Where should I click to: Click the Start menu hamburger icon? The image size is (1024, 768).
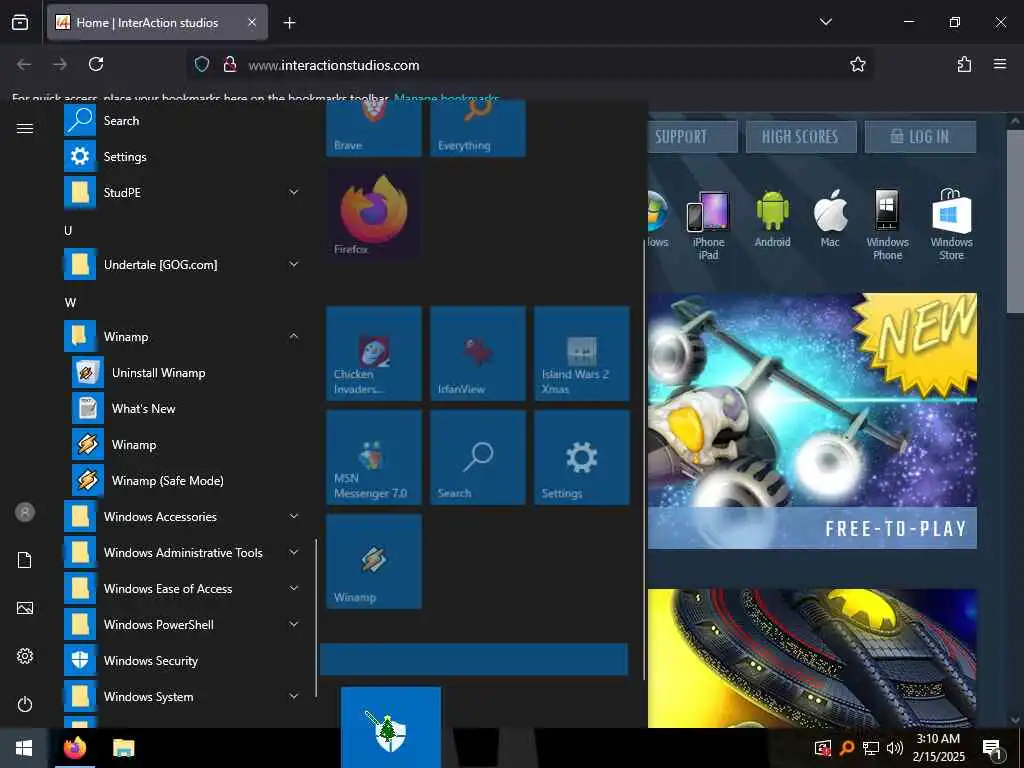click(x=25, y=128)
